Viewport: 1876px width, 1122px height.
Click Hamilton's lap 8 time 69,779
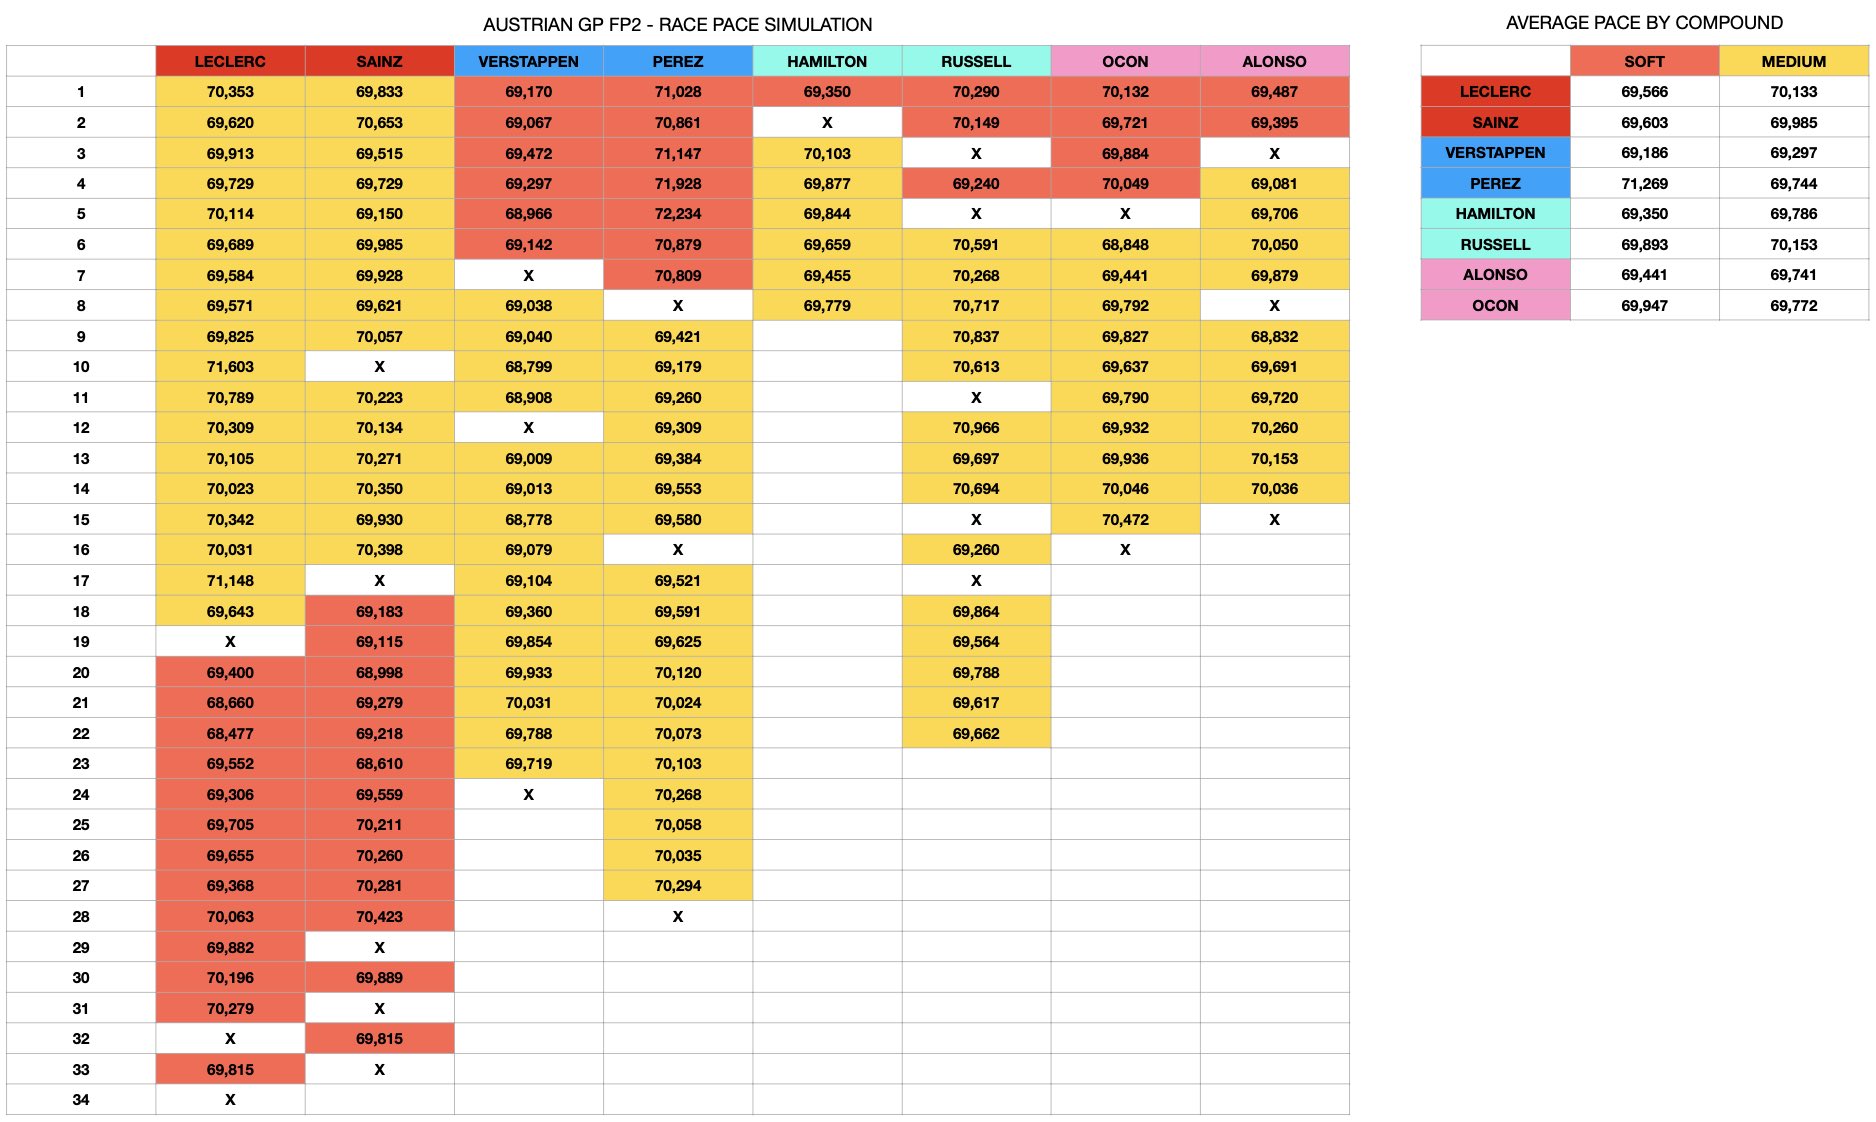point(827,306)
